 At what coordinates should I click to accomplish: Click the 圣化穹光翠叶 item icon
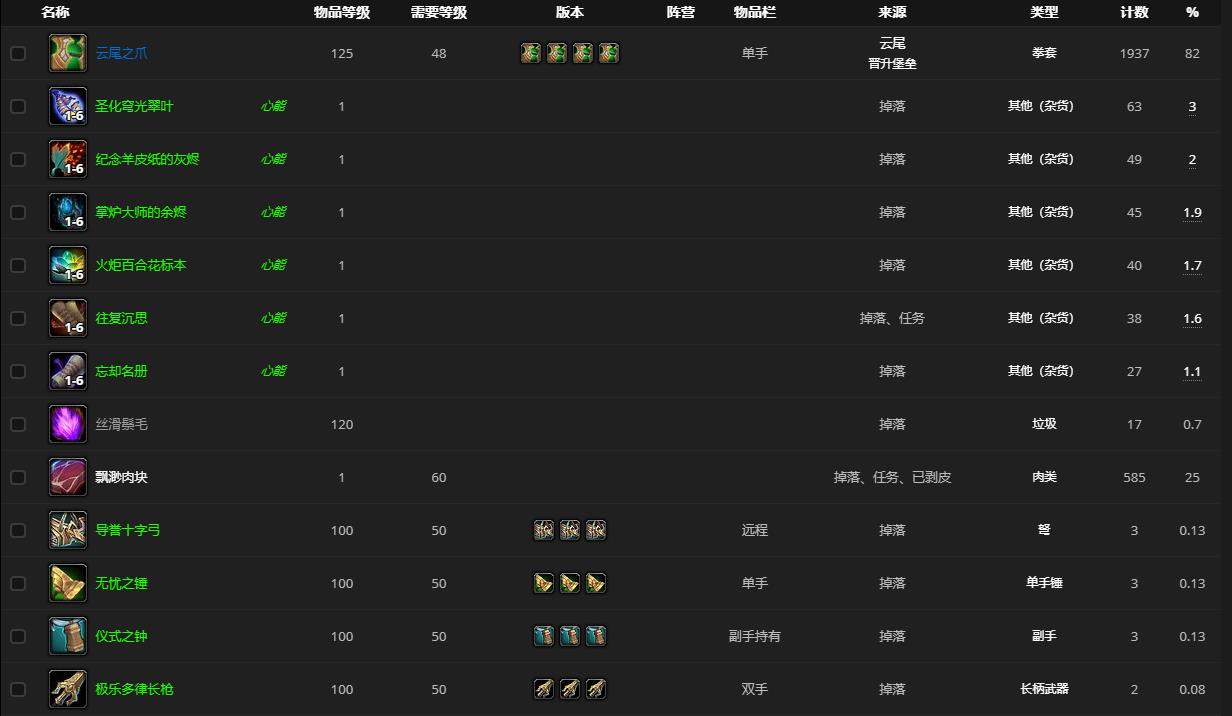coord(67,105)
